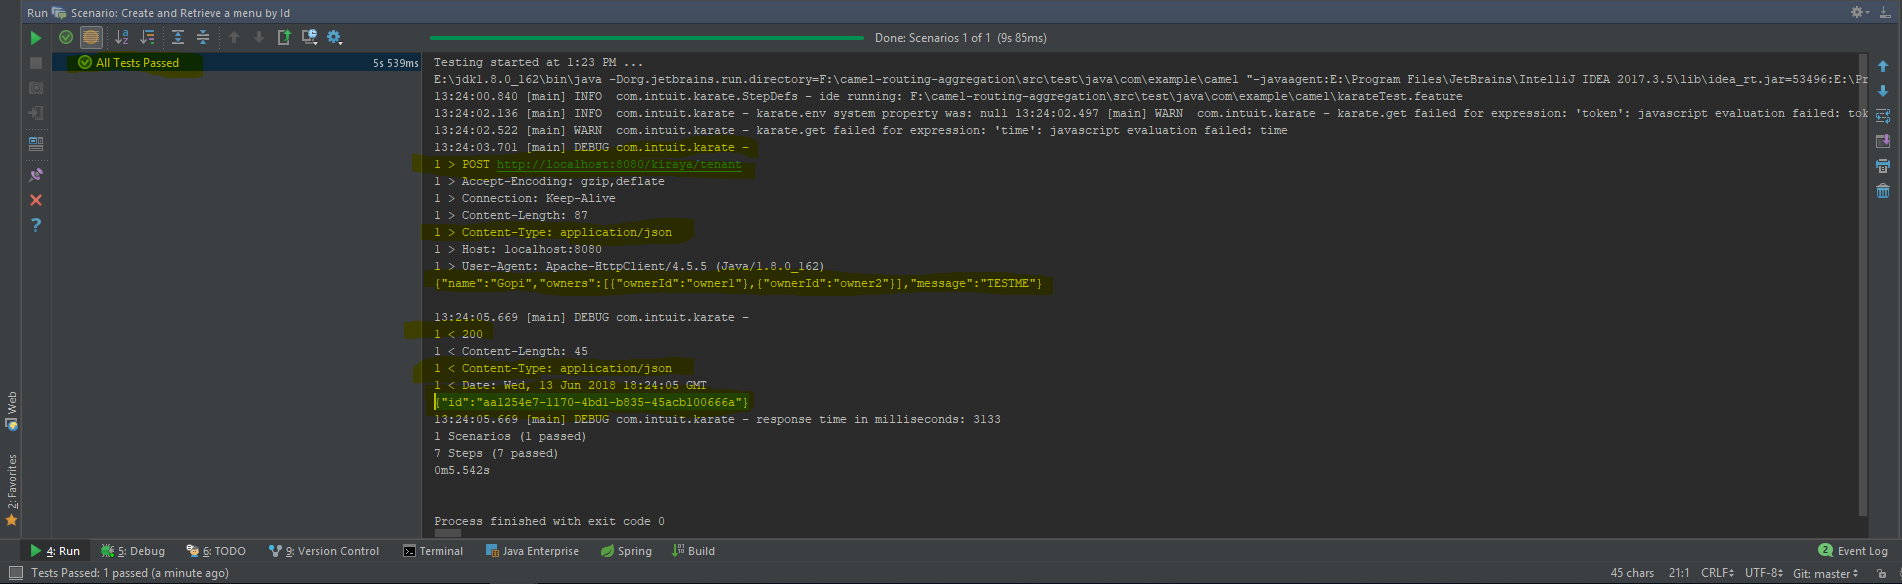Rerun the test with the green play icon
1902x584 pixels.
point(36,38)
